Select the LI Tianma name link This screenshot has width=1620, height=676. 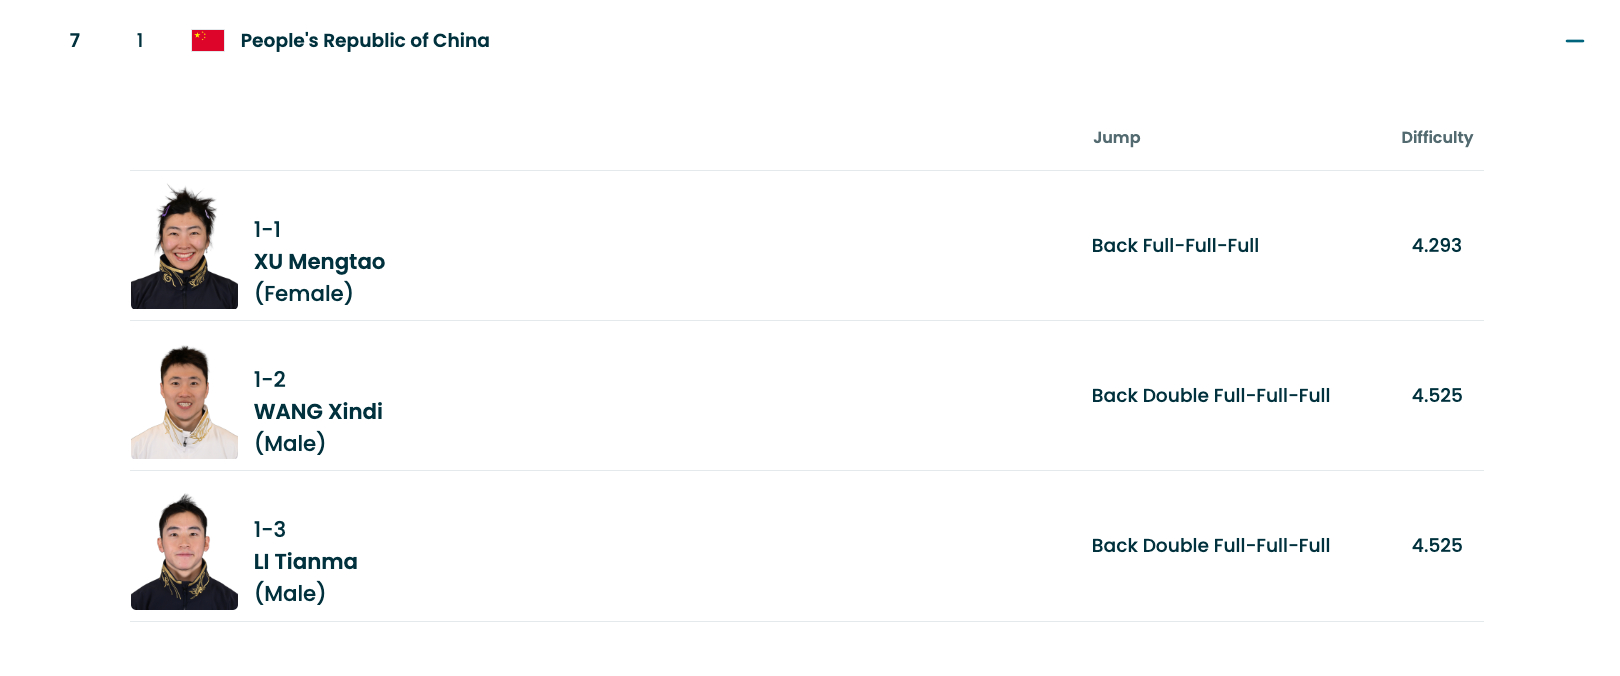[305, 562]
